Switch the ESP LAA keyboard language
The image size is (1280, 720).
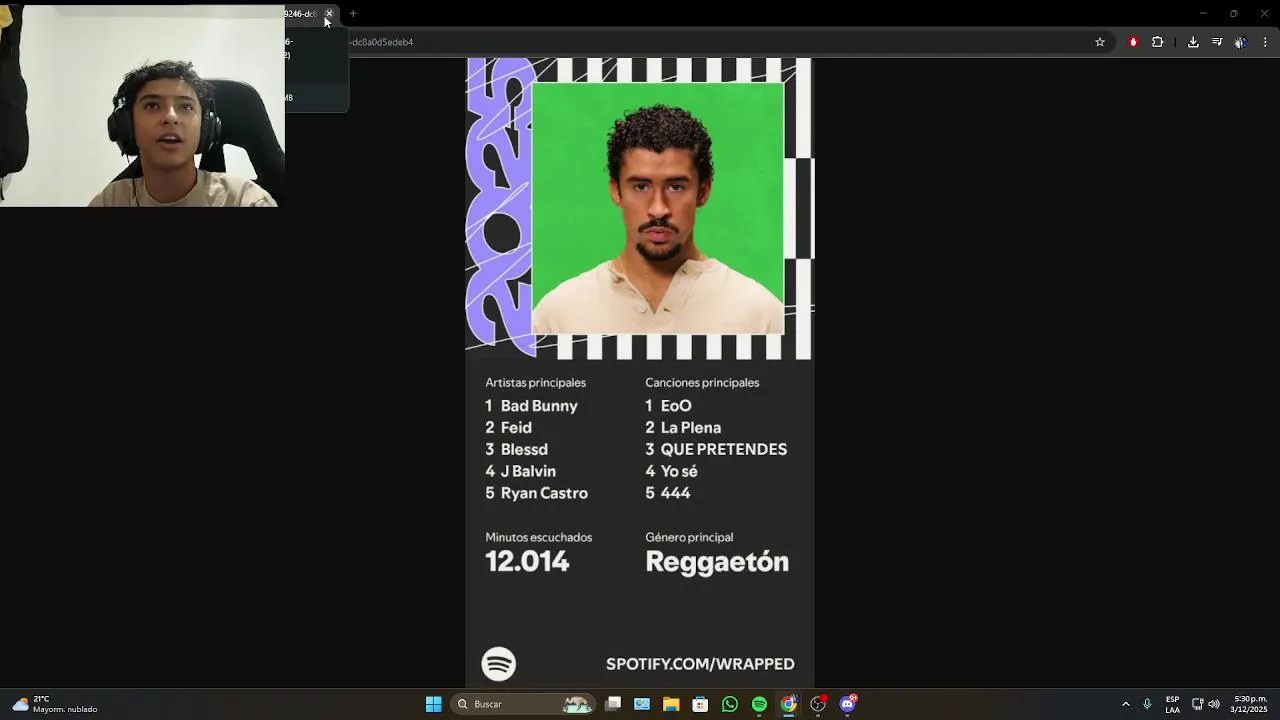pos(1172,704)
